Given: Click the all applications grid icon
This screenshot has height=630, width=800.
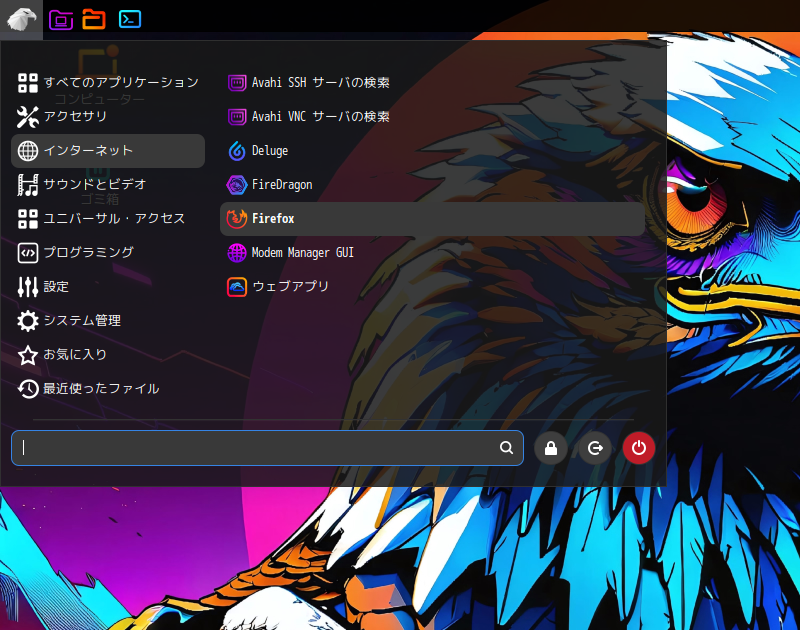Looking at the screenshot, I should (x=28, y=83).
